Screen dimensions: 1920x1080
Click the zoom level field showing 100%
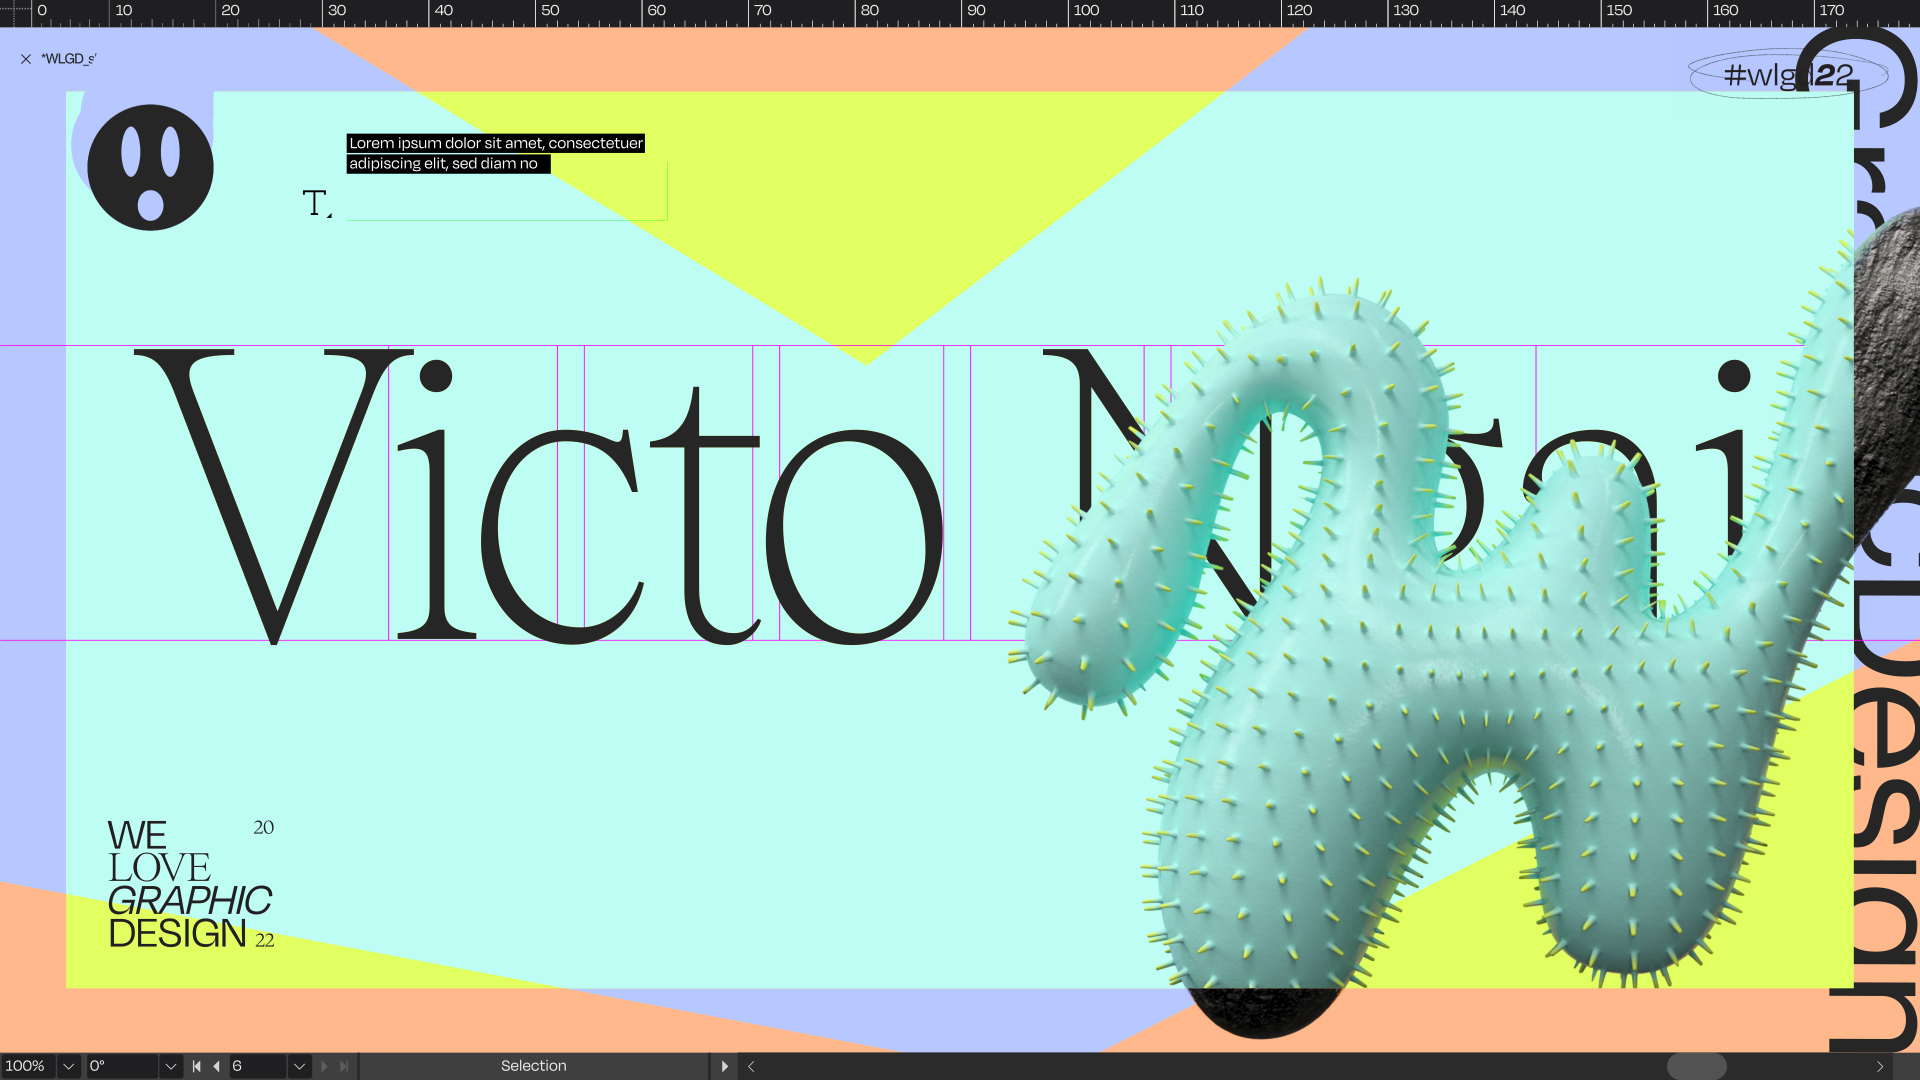point(27,1066)
